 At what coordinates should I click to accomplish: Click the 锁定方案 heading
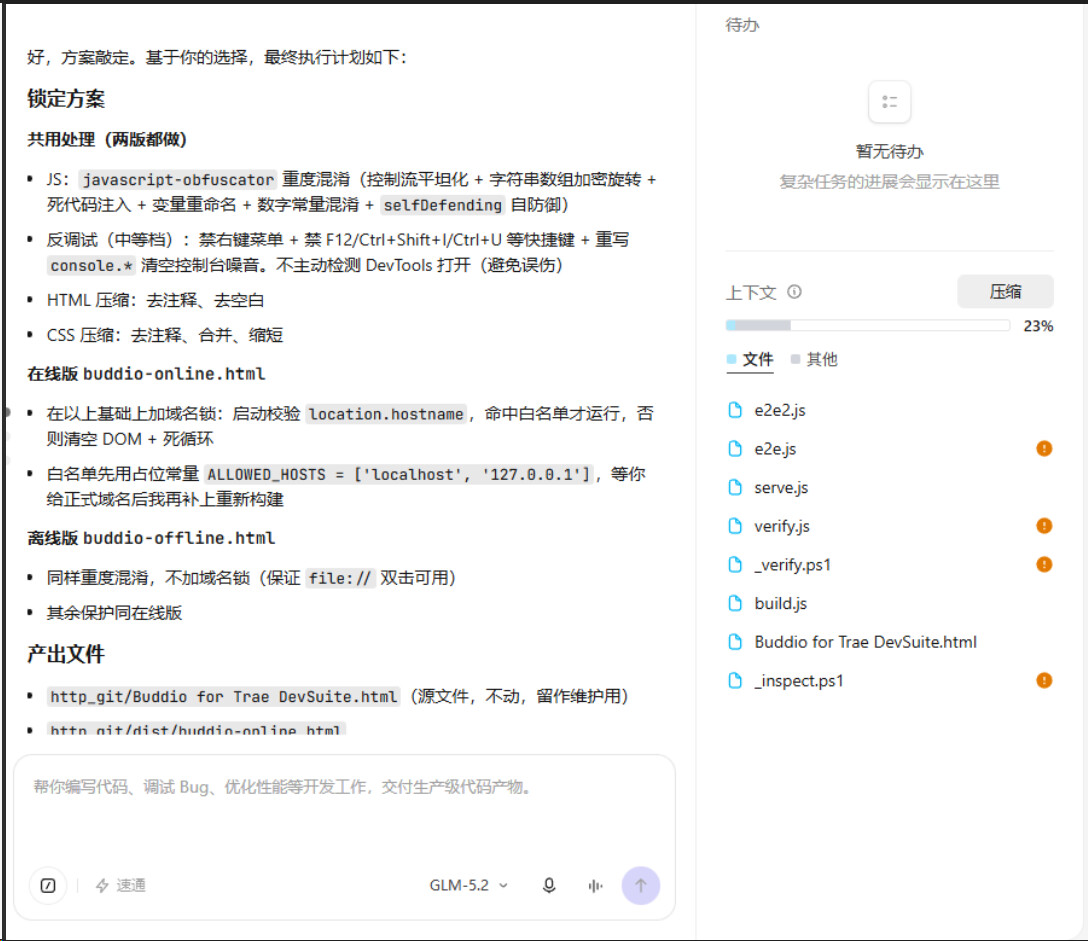point(66,99)
